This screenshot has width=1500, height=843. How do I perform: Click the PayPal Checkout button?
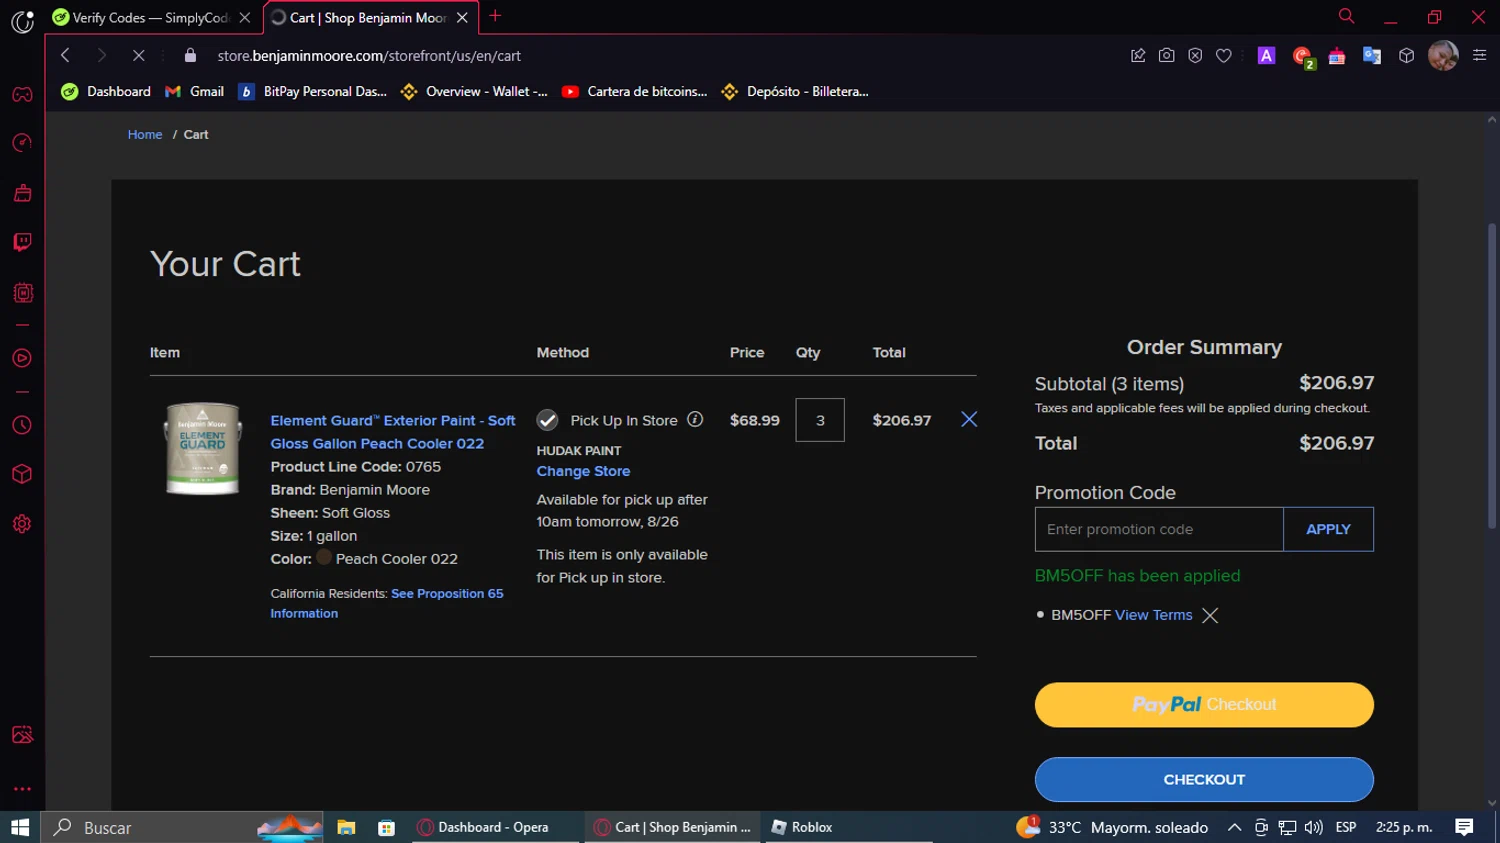click(1204, 705)
